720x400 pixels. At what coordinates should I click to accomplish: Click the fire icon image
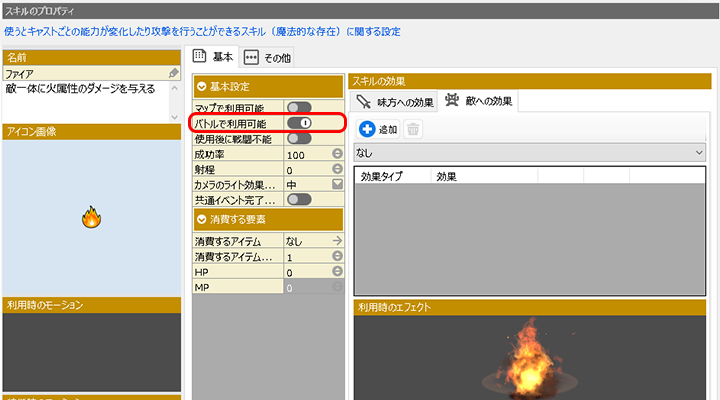click(x=90, y=217)
